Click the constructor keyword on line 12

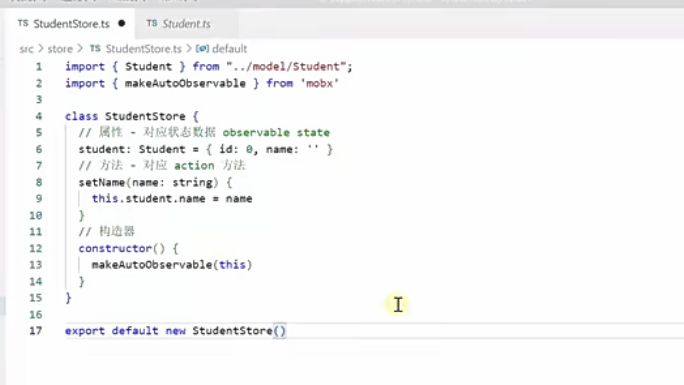pyautogui.click(x=115, y=249)
